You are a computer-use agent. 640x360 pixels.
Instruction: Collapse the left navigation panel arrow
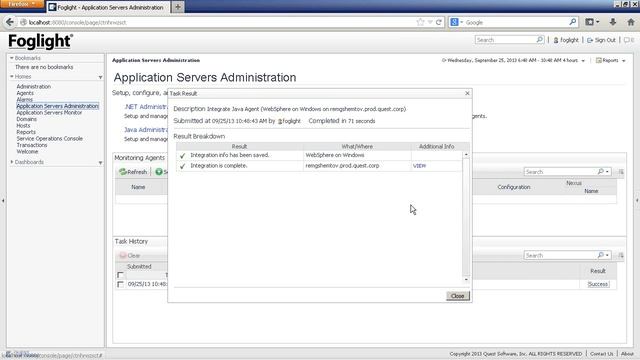click(3, 200)
